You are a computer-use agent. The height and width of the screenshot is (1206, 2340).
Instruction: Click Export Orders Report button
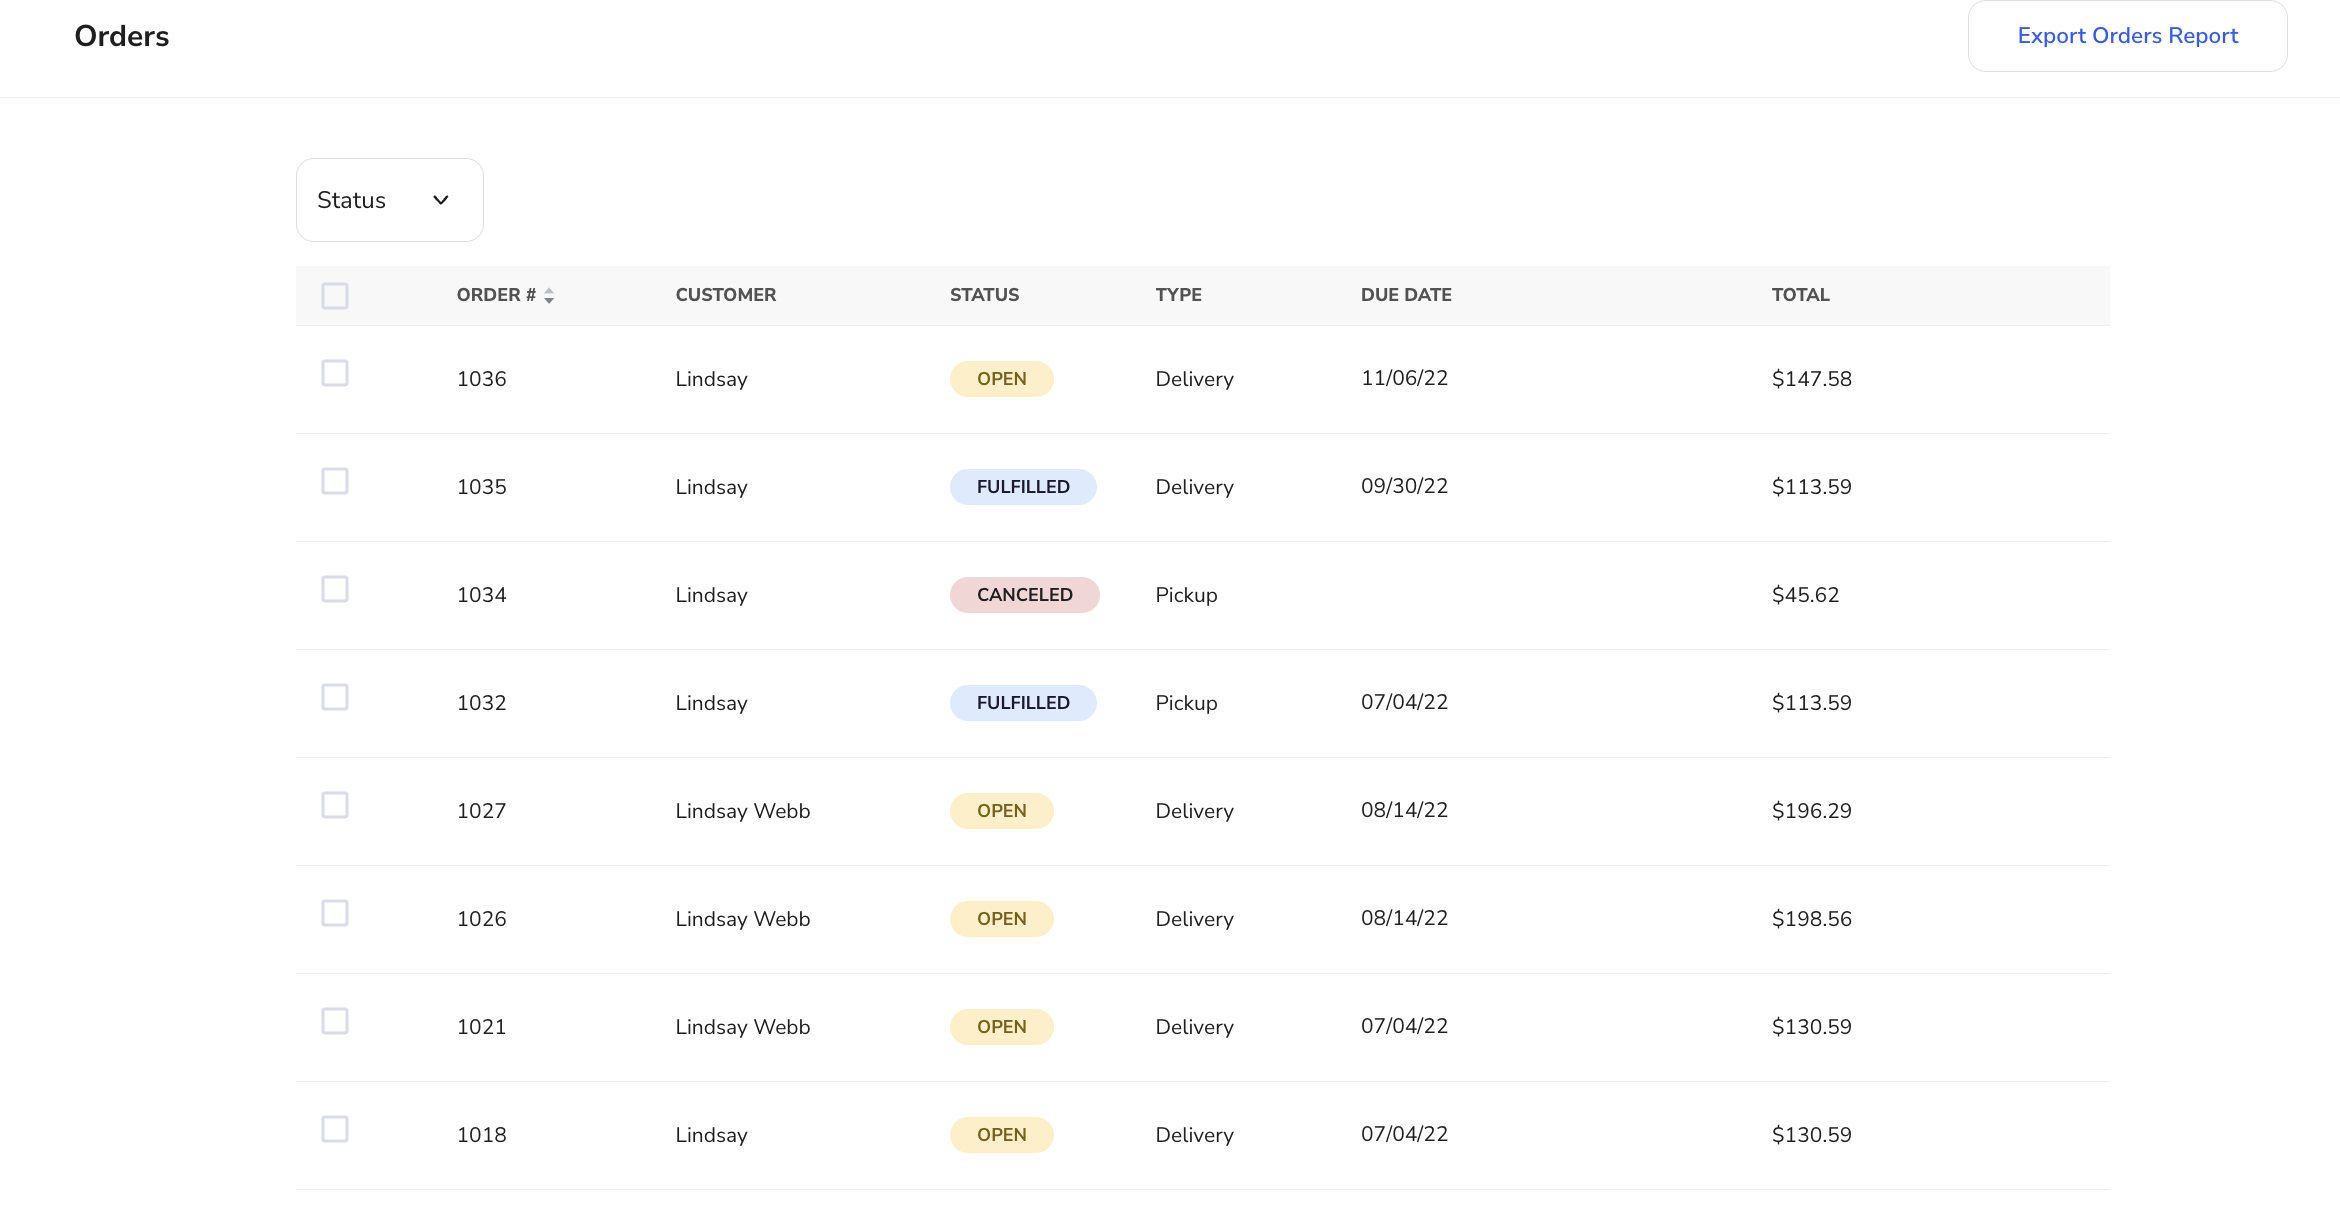click(2127, 36)
